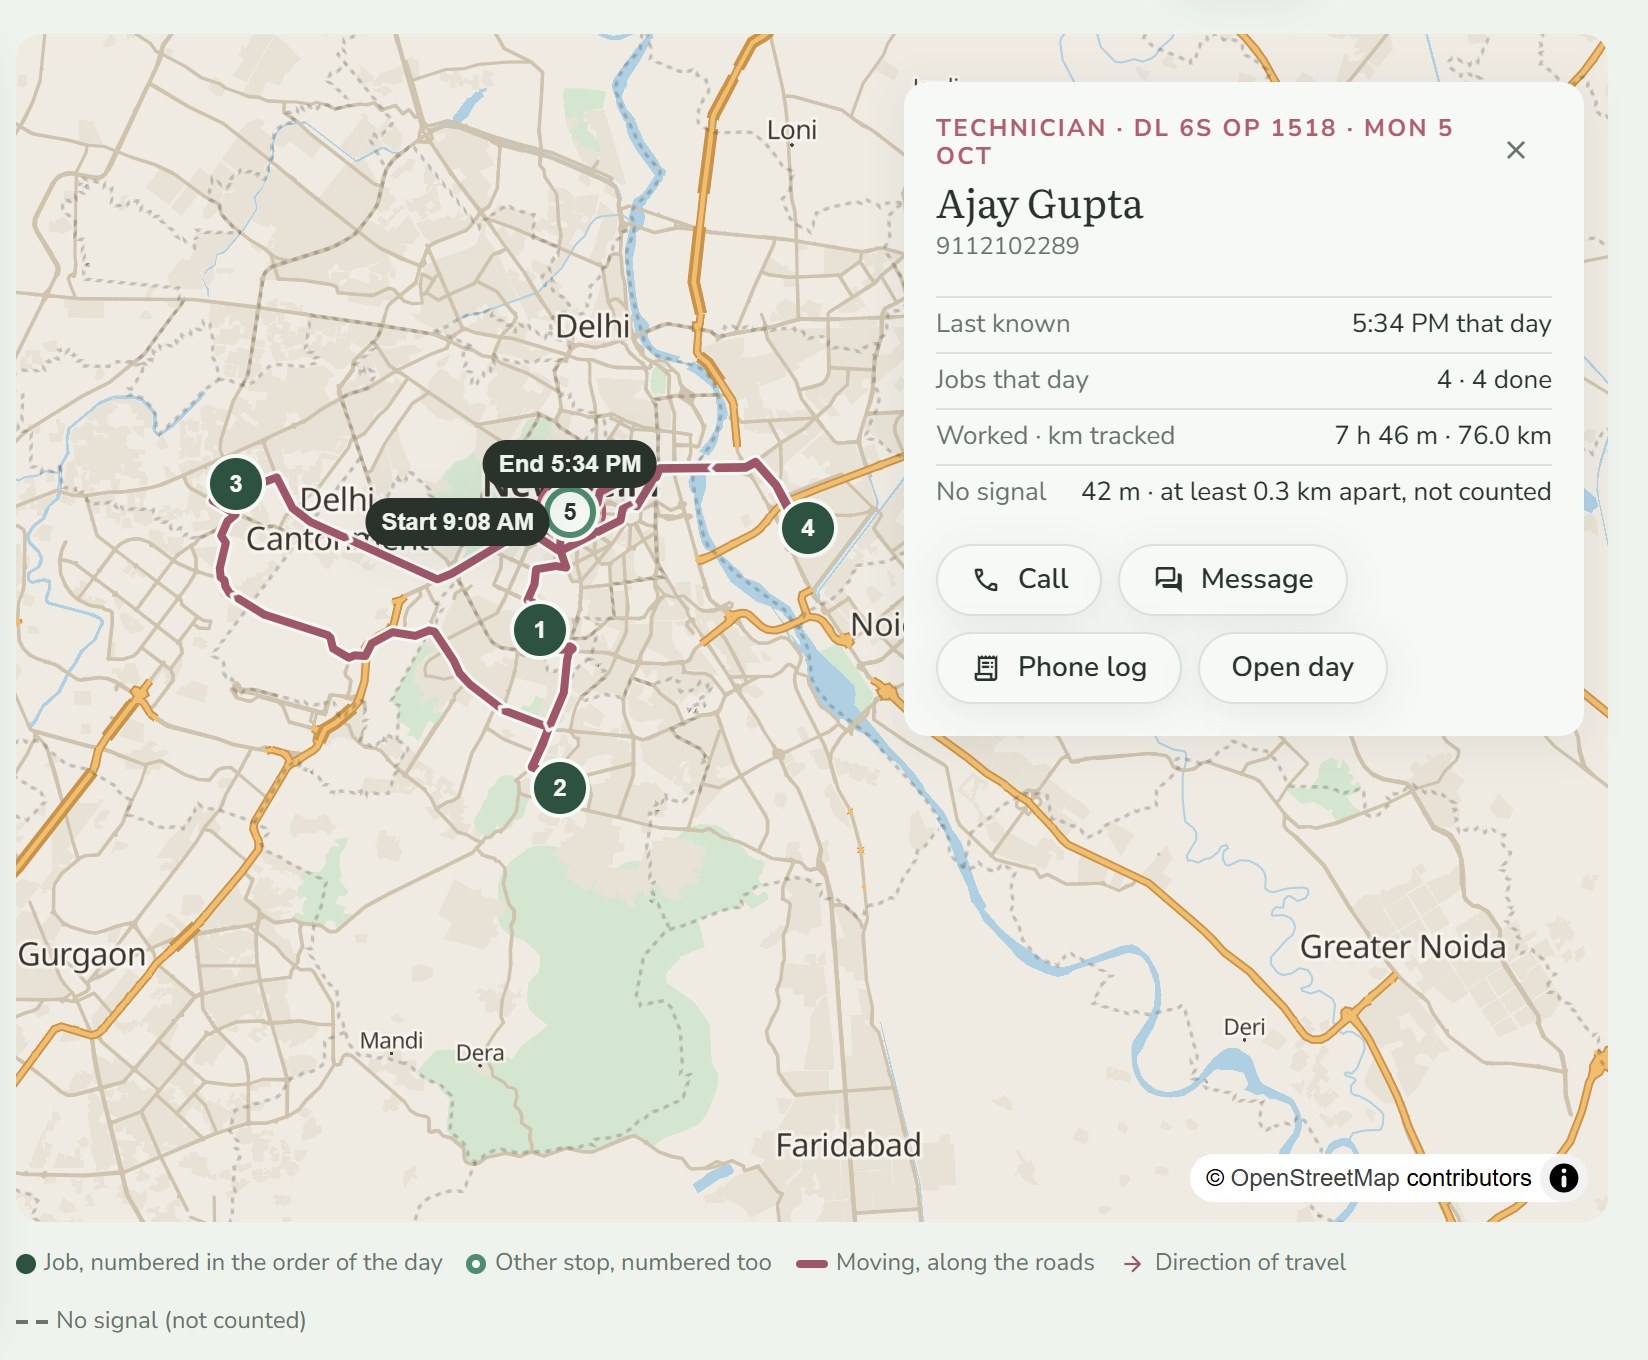
Task: Click the '7 h 46 m · 76.0 km' value
Action: pyautogui.click(x=1443, y=436)
